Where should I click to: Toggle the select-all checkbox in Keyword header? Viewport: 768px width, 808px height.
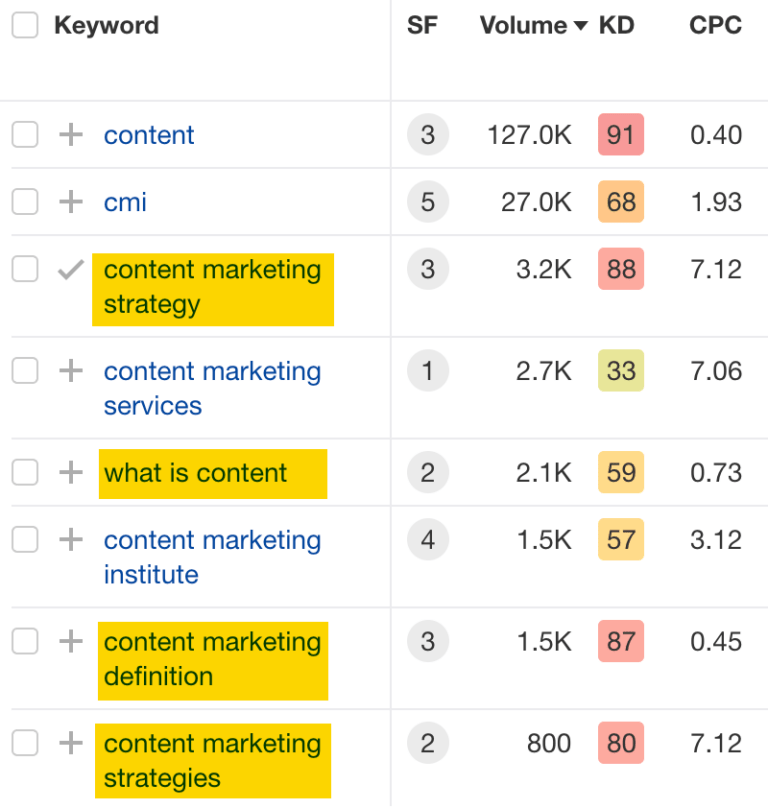pyautogui.click(x=25, y=26)
